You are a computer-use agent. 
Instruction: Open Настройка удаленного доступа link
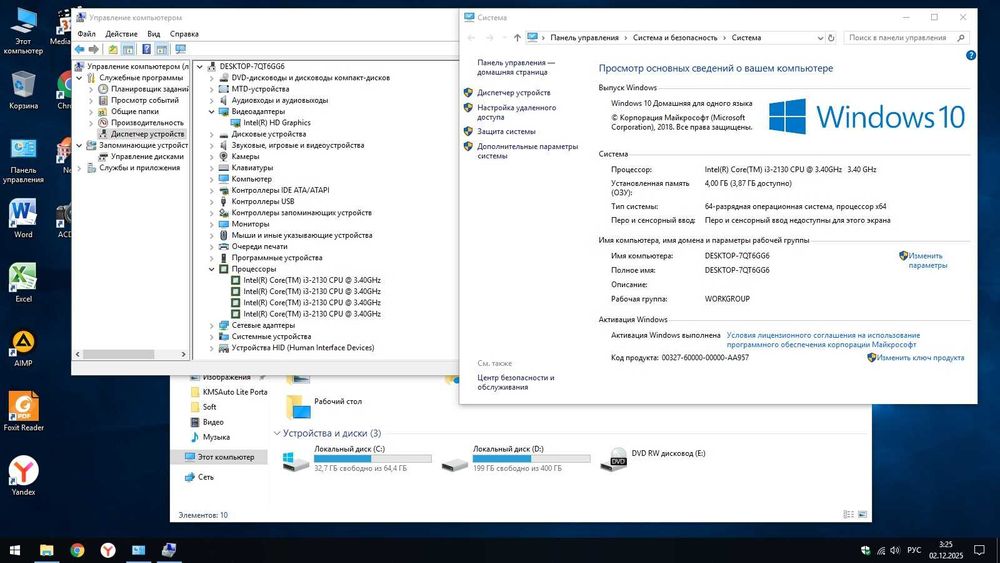pyautogui.click(x=517, y=112)
